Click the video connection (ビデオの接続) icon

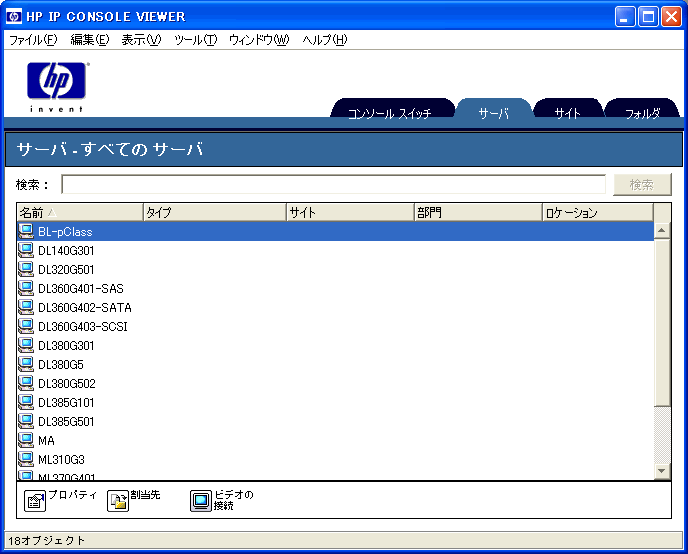201,501
